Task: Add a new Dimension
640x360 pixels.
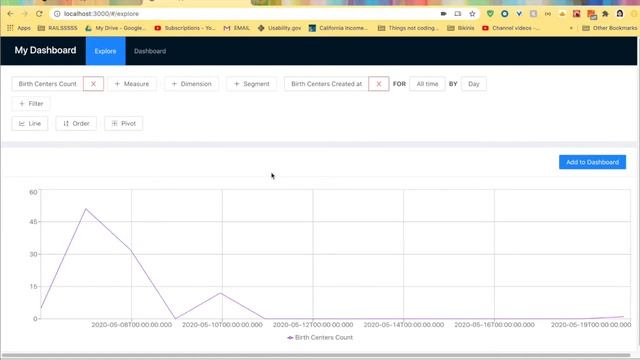Action: (191, 84)
